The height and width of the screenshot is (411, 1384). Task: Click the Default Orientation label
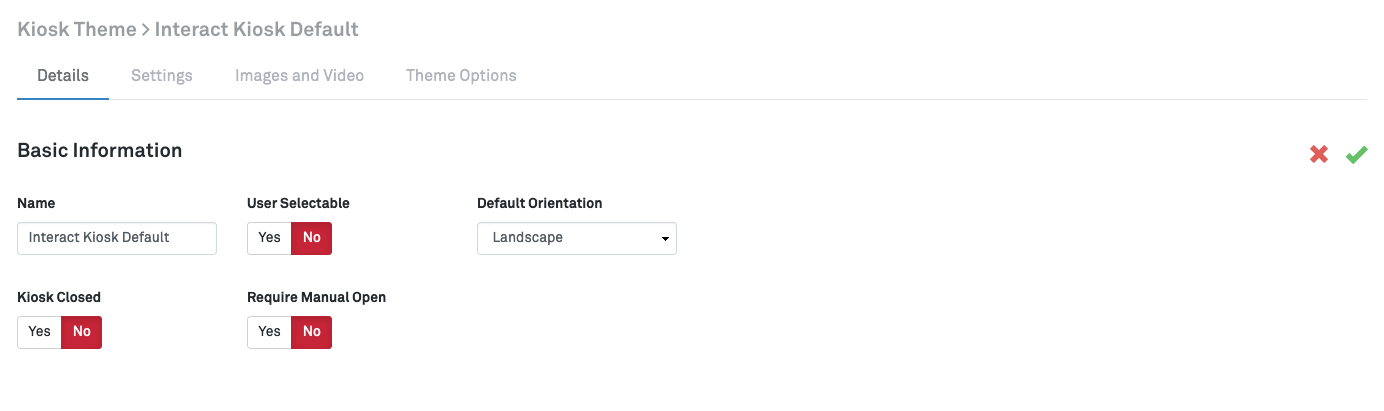tap(539, 203)
